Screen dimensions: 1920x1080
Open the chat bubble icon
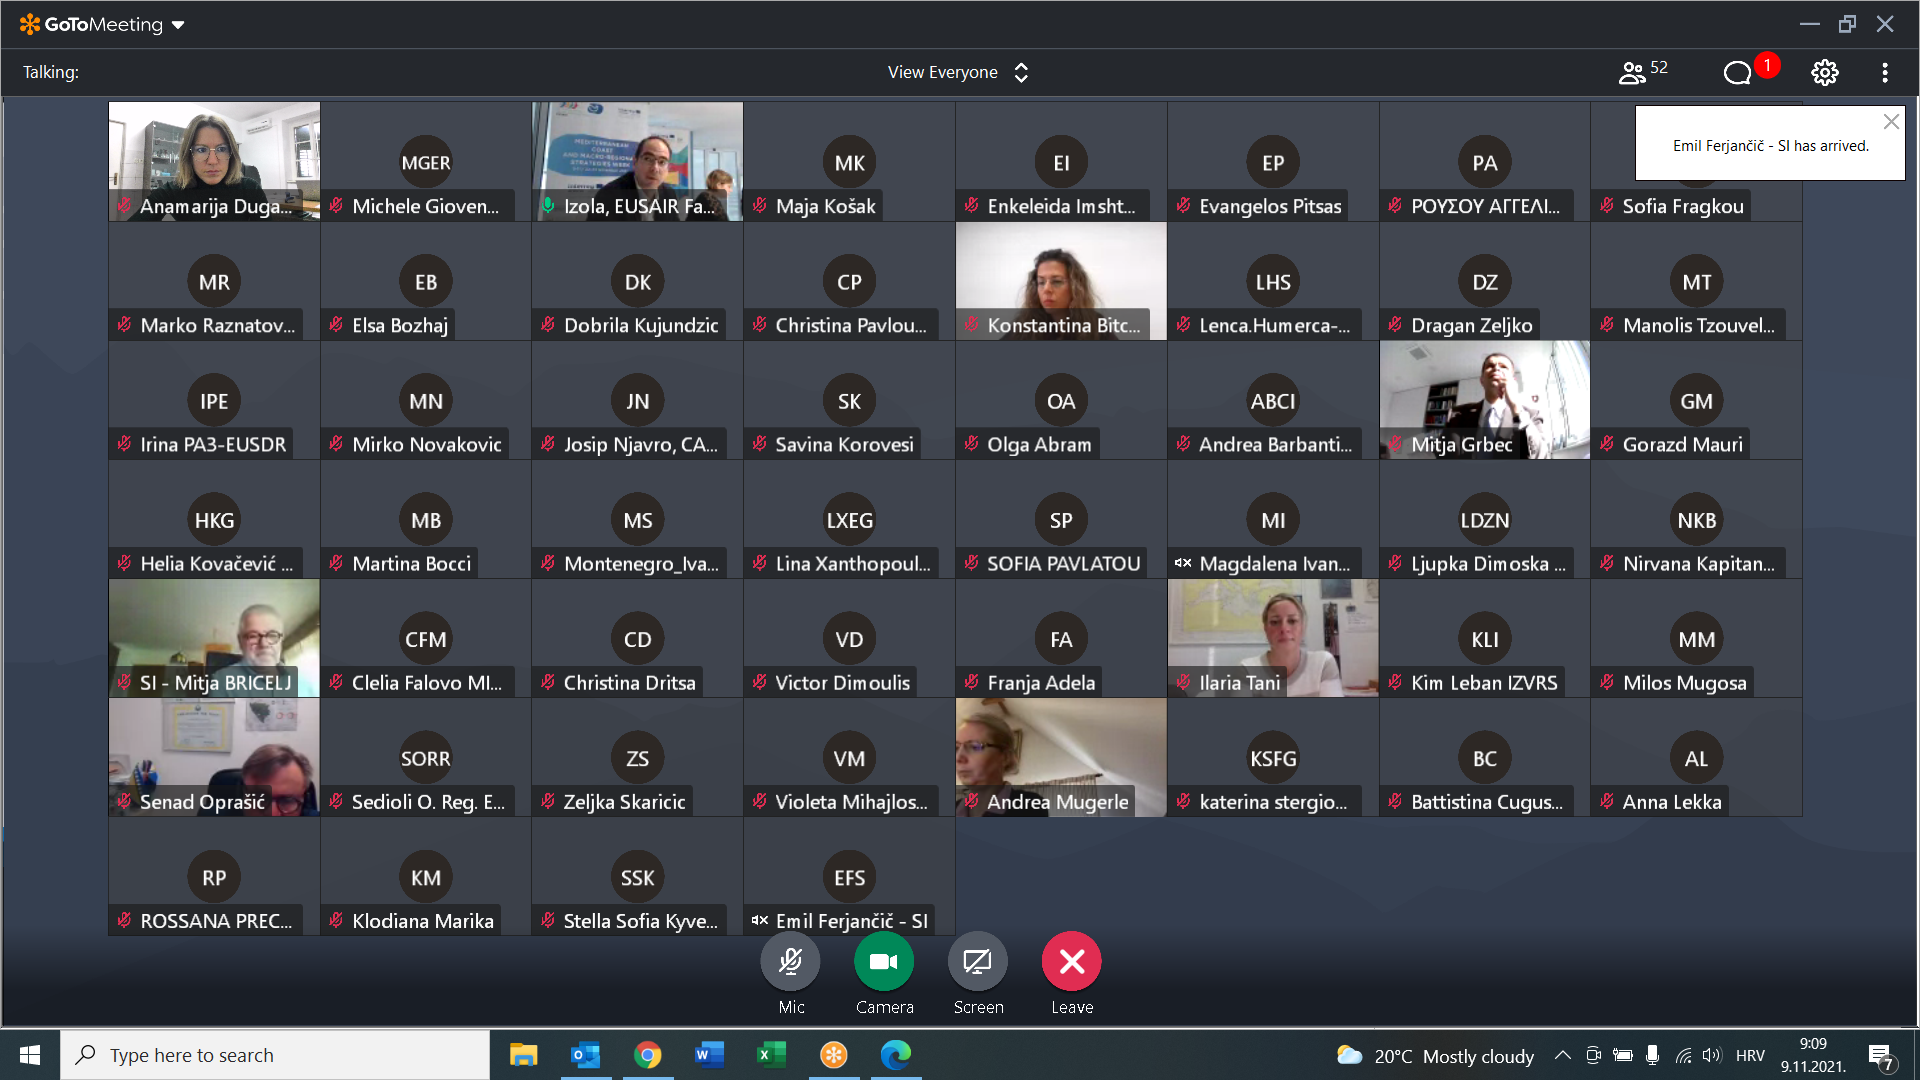tap(1738, 72)
